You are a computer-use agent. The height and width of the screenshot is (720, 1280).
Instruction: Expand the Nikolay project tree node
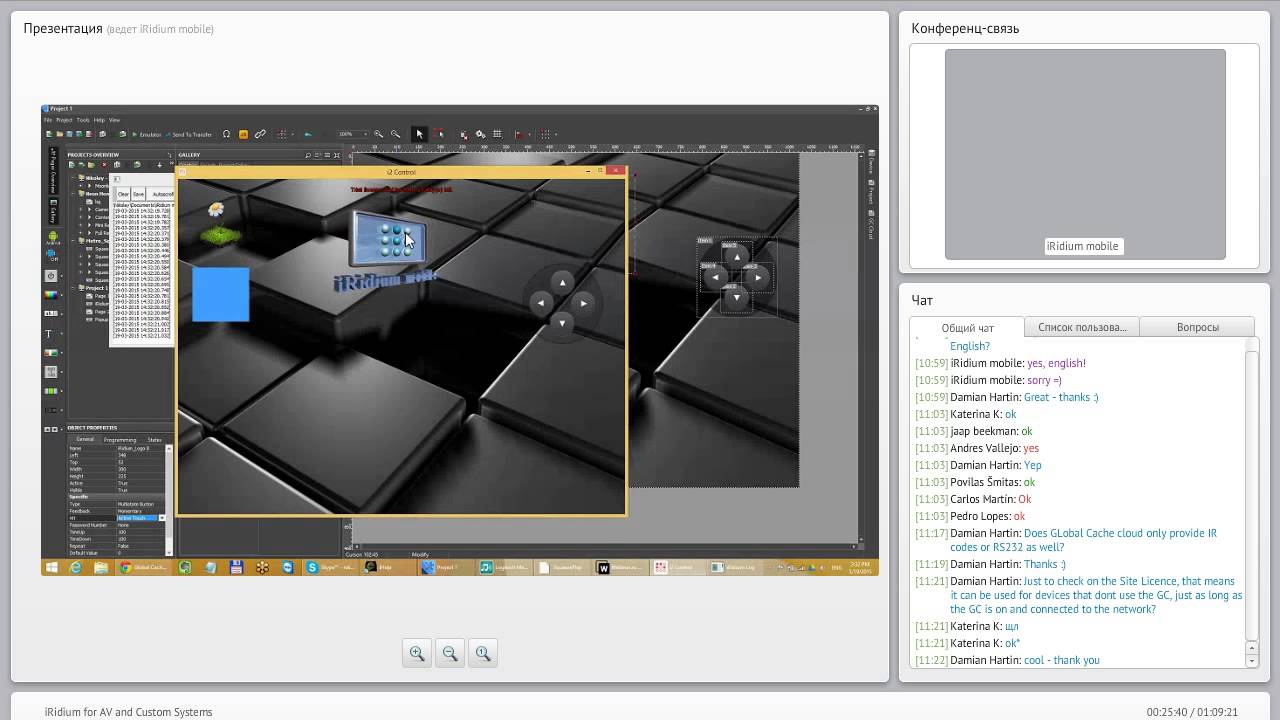click(72, 178)
